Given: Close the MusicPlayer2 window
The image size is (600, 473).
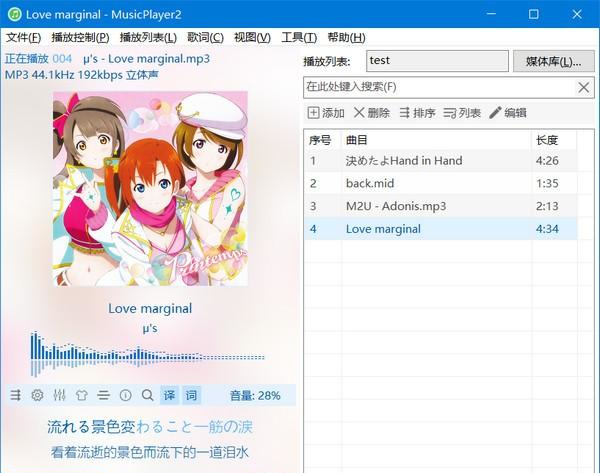Looking at the screenshot, I should coord(577,14).
